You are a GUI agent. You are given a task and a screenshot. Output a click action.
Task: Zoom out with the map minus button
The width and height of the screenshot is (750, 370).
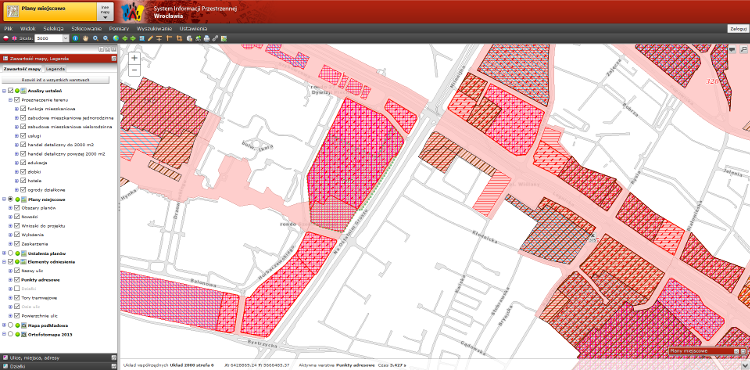click(134, 70)
